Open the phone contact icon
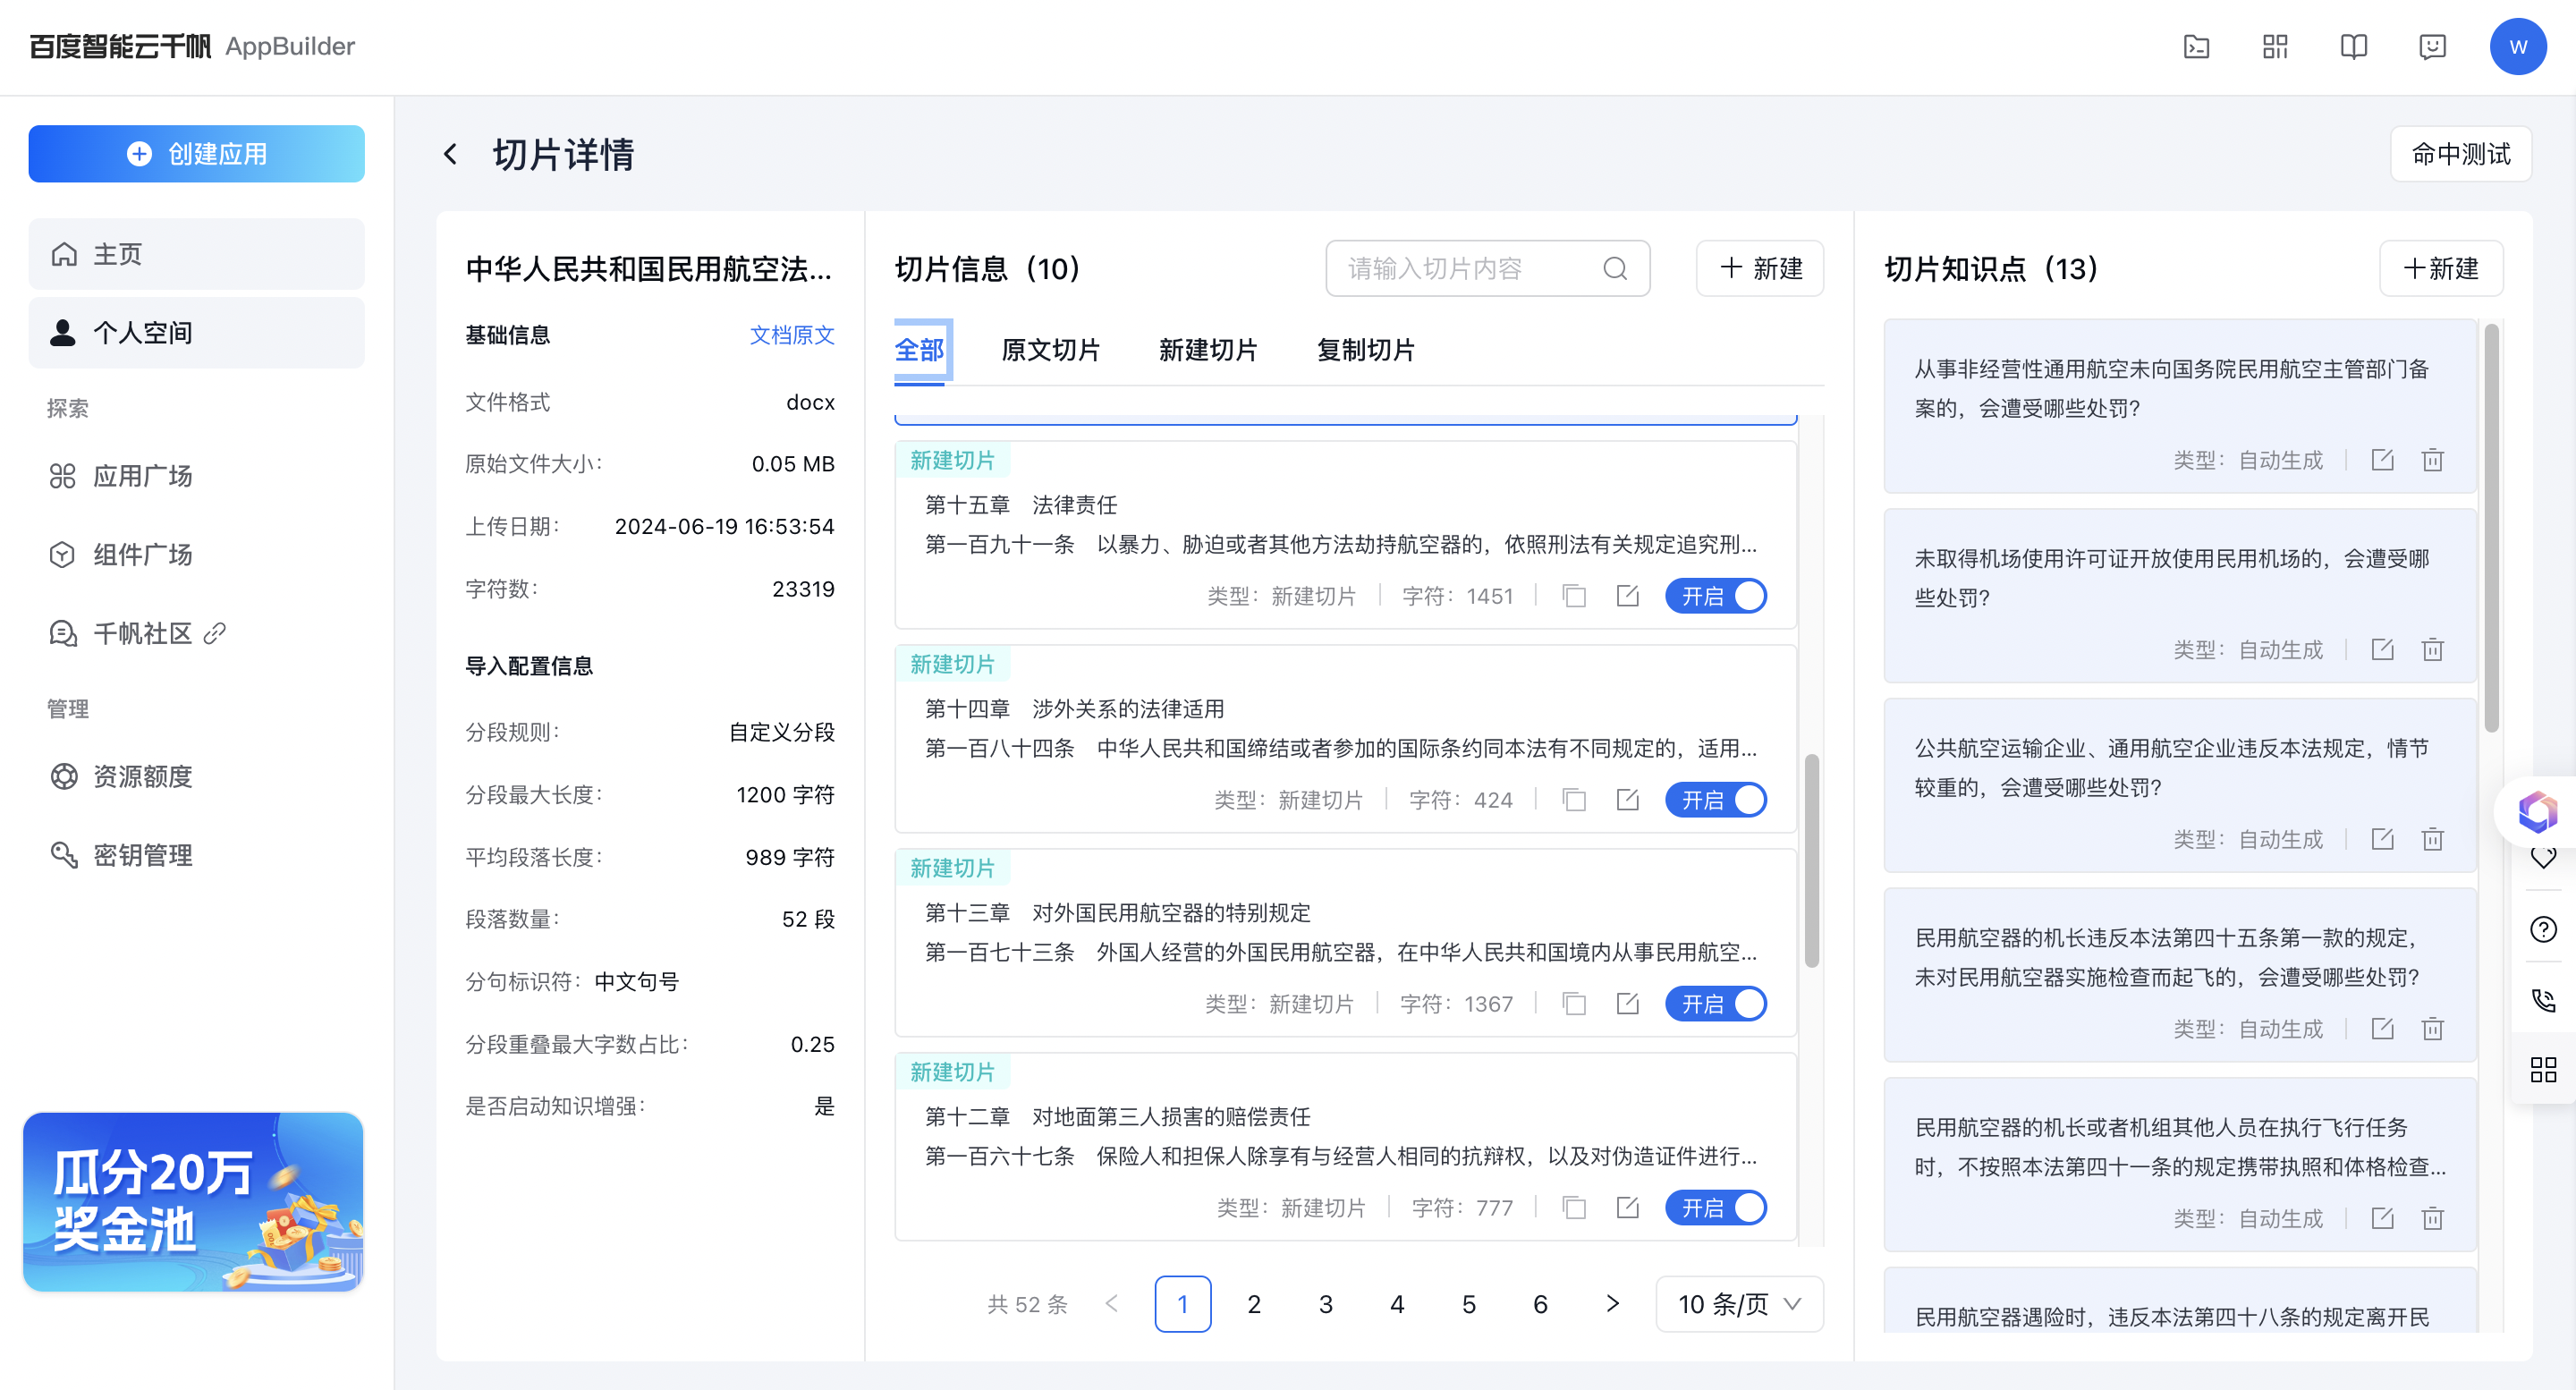The width and height of the screenshot is (2576, 1390). [x=2543, y=1000]
